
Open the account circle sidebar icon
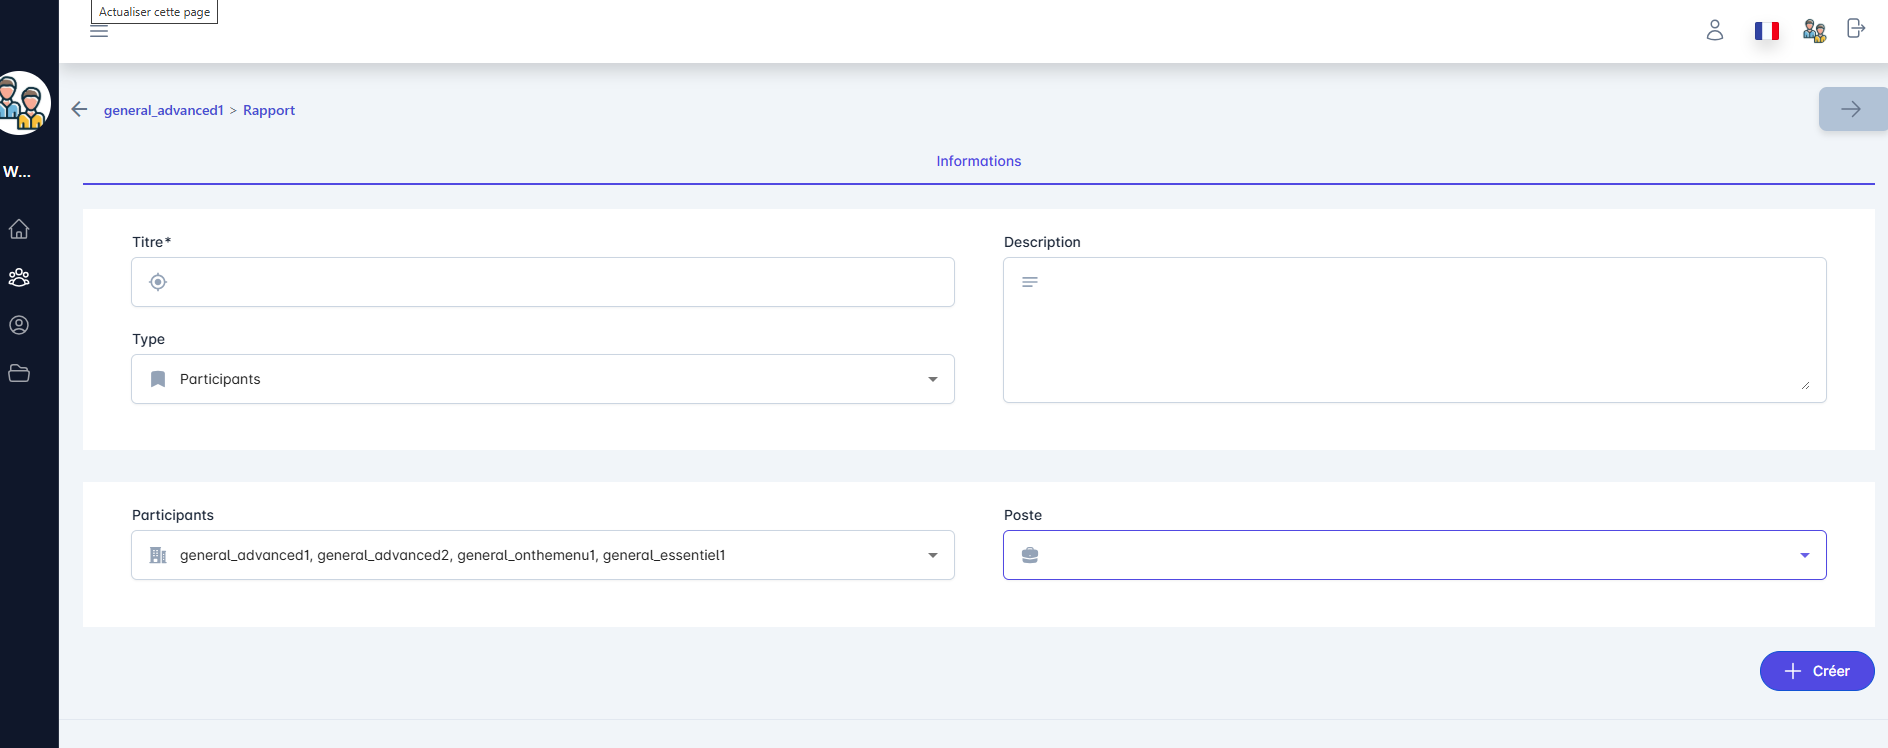(x=19, y=325)
